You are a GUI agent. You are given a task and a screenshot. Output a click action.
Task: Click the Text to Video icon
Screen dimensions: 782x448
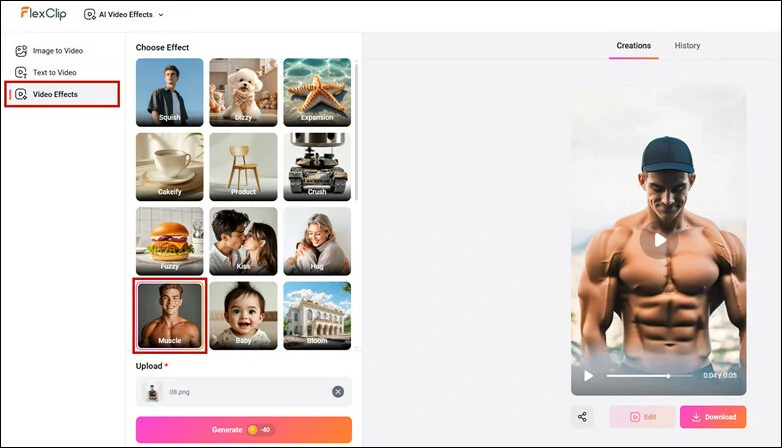pyautogui.click(x=21, y=72)
